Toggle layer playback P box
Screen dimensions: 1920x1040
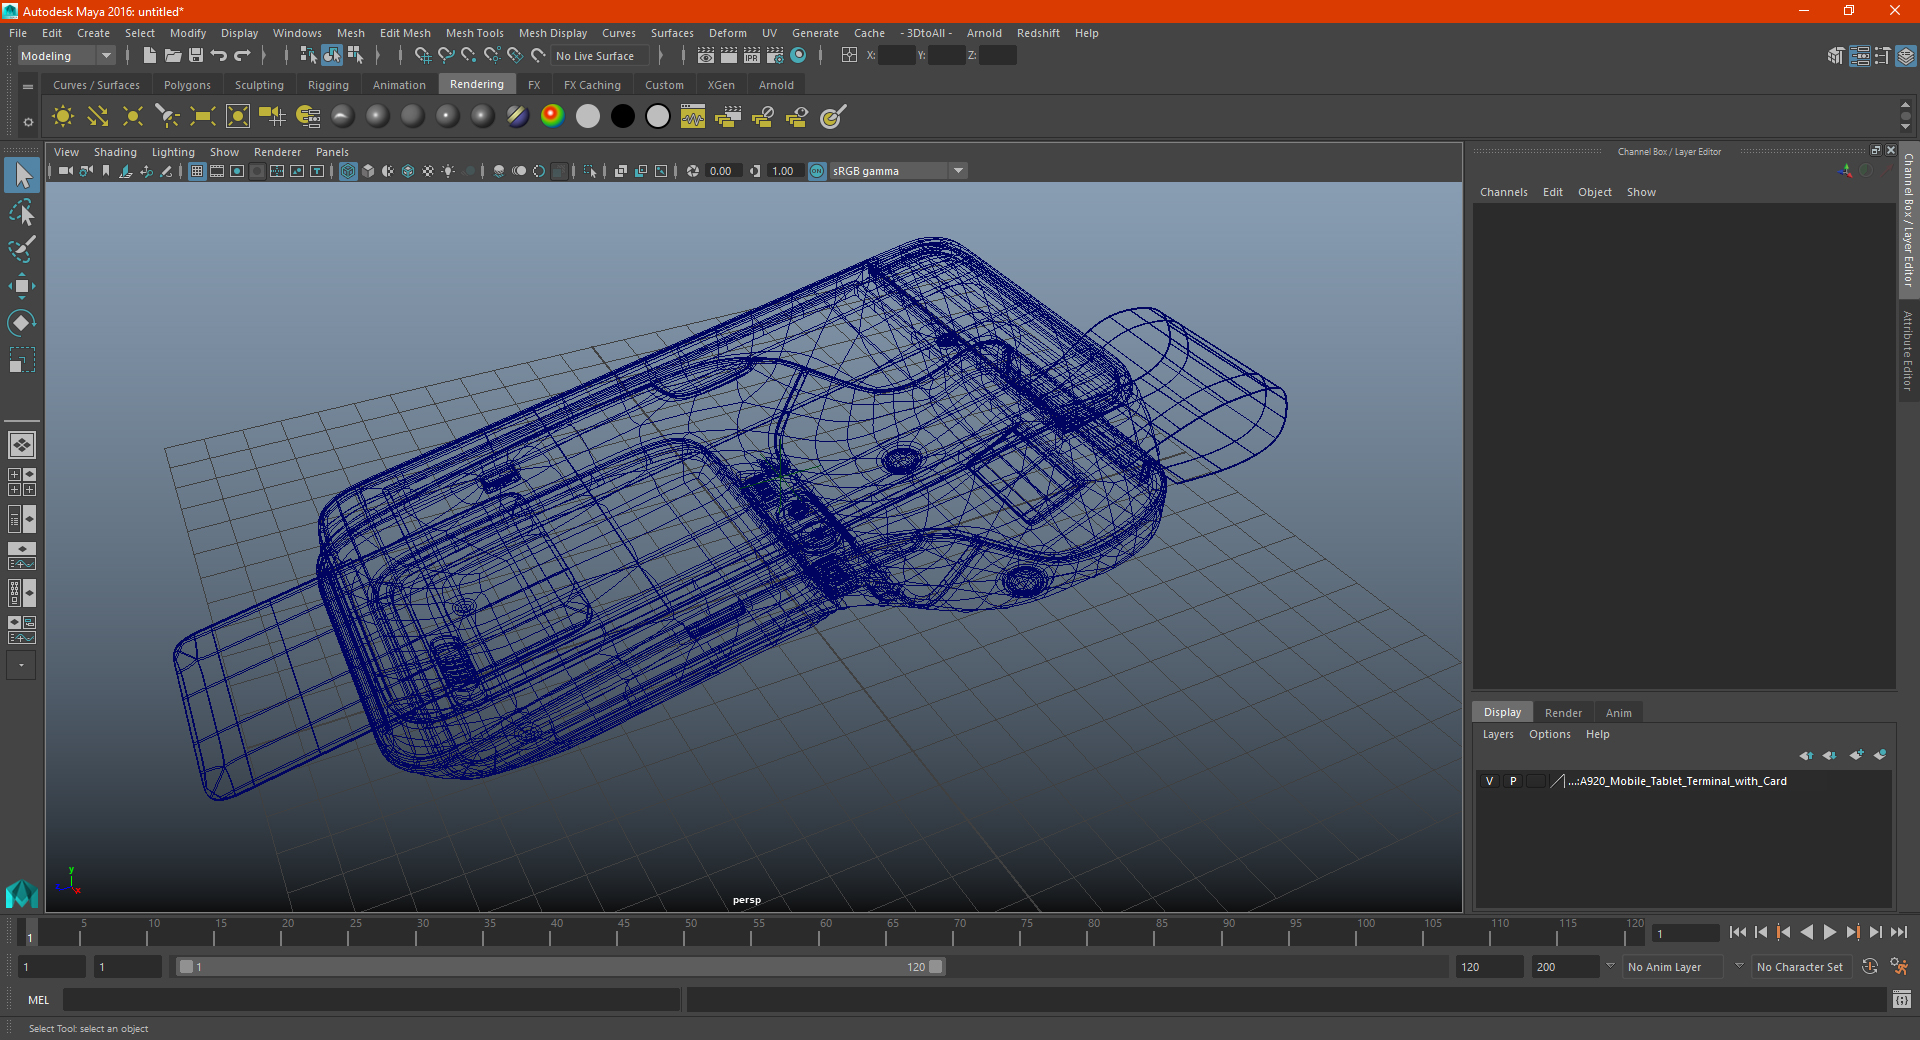tap(1513, 781)
